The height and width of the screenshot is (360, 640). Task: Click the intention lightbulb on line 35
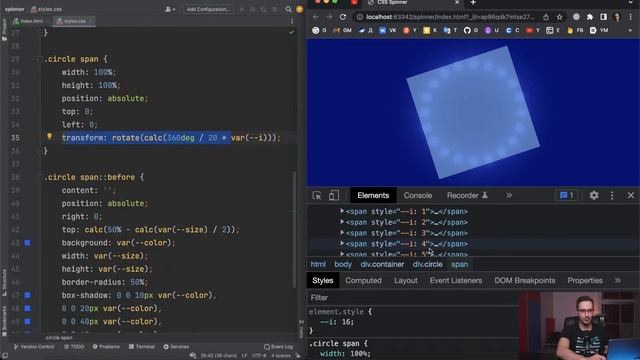[x=49, y=136]
